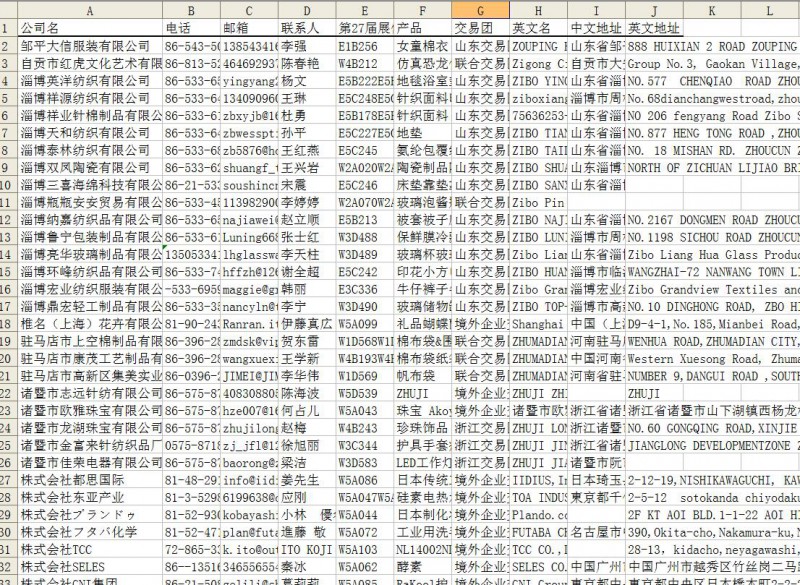Select cell 株式会社SELES
This screenshot has width=800, height=585.
click(90, 567)
